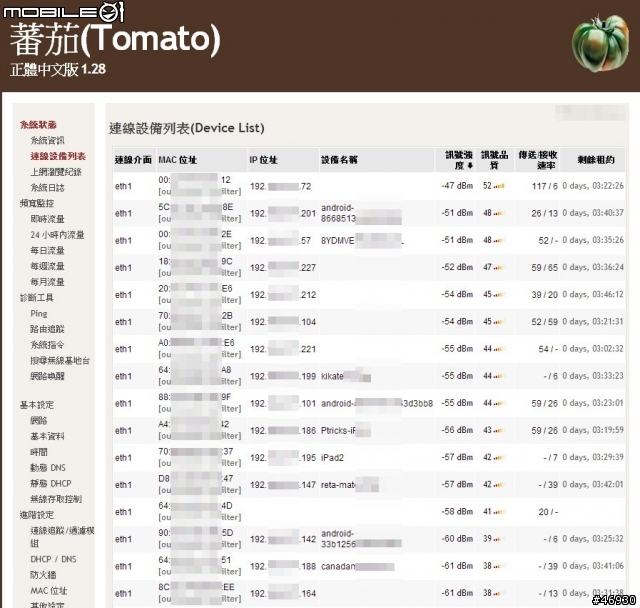Go to 即時流量 page
The image size is (640, 608).
click(x=47, y=219)
